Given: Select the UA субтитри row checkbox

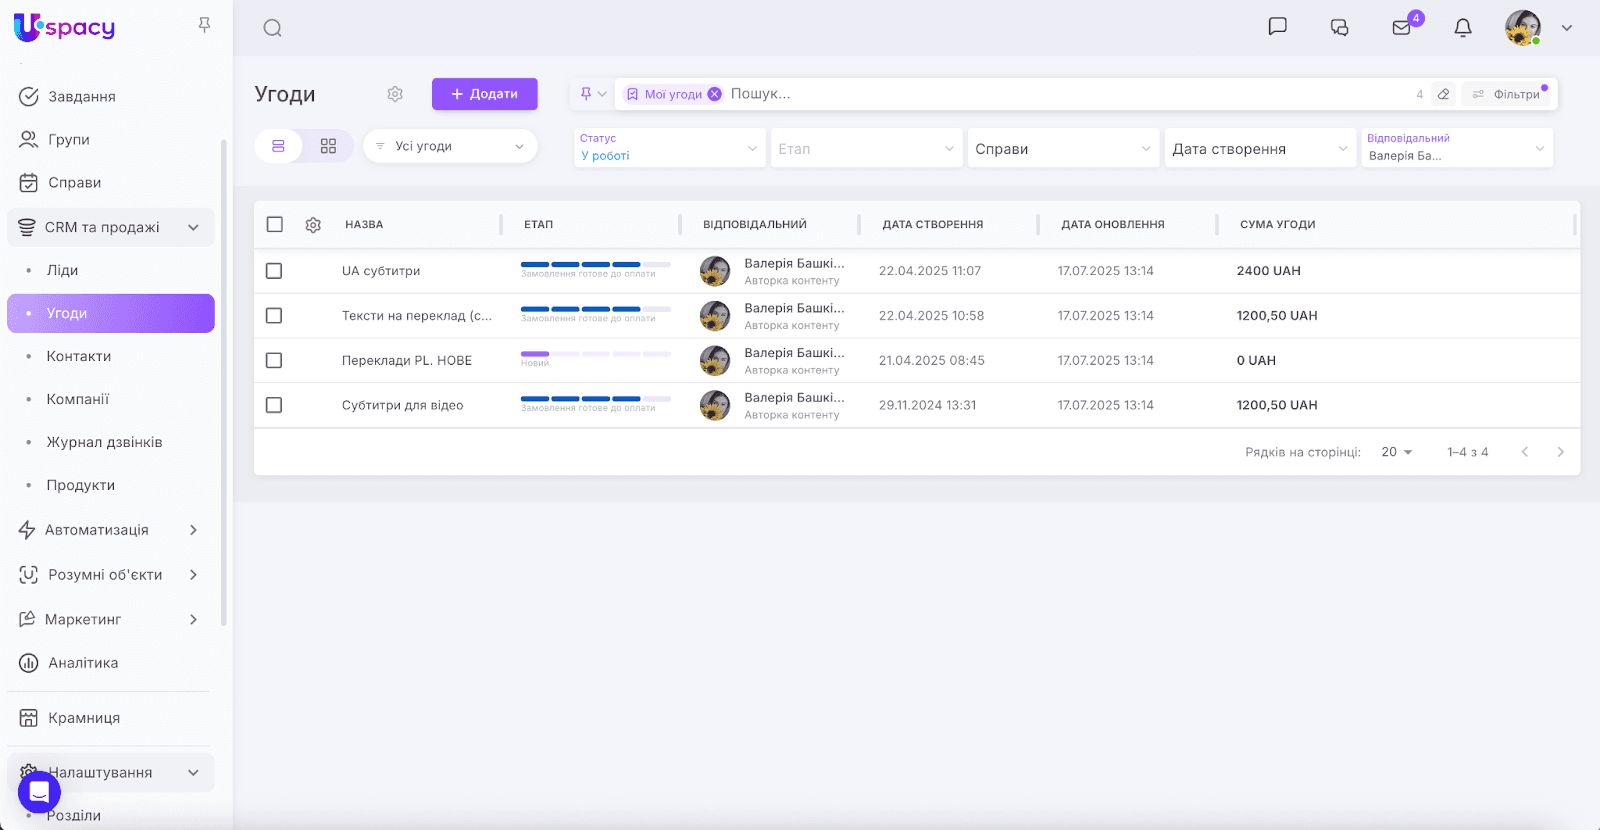Looking at the screenshot, I should (274, 271).
